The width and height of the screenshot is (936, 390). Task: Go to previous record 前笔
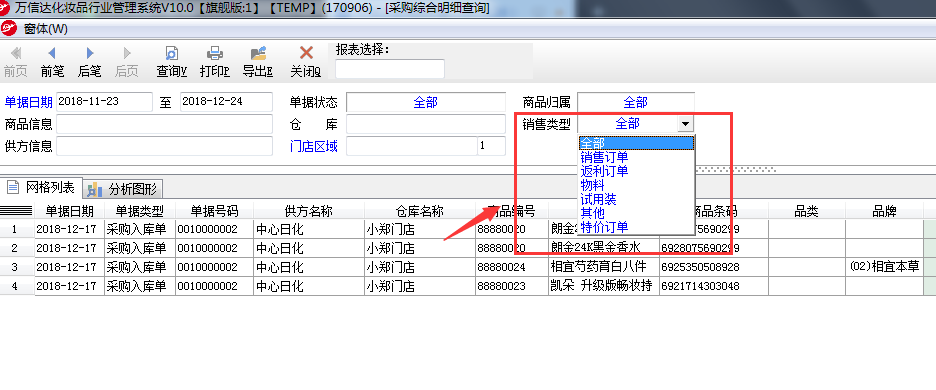[x=52, y=54]
